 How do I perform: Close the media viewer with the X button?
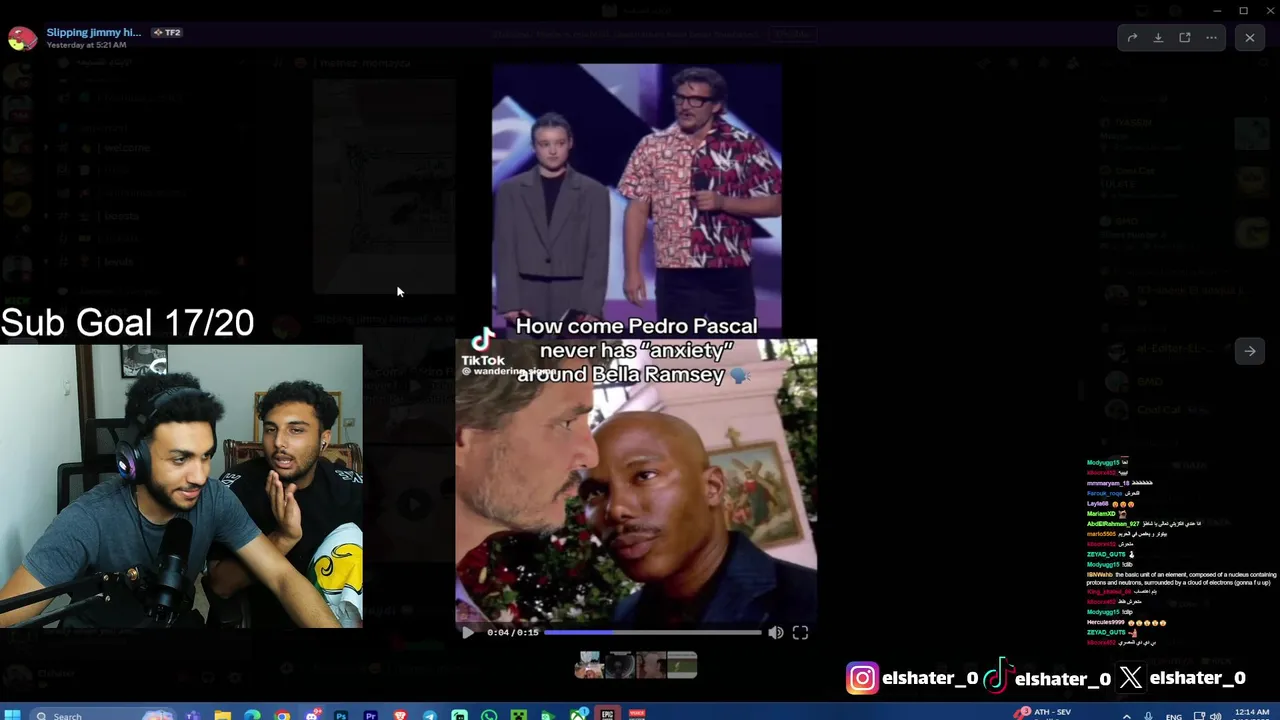tap(1250, 38)
